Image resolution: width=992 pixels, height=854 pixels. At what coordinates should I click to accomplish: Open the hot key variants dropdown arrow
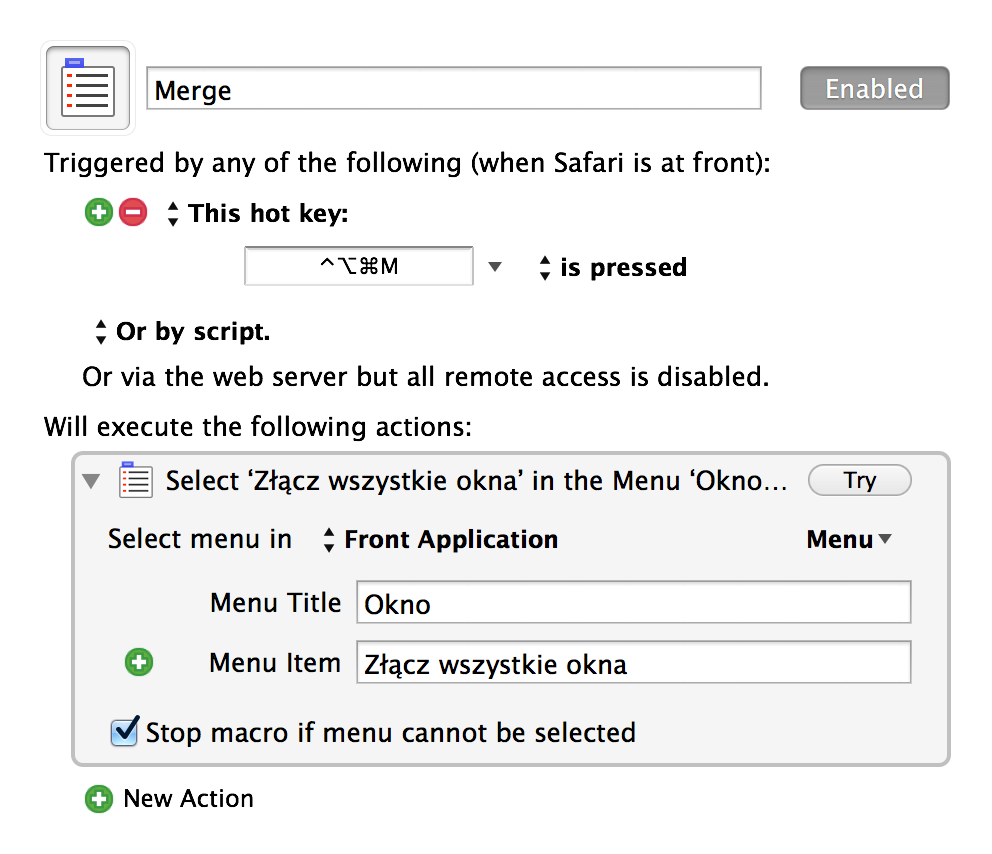pyautogui.click(x=495, y=266)
